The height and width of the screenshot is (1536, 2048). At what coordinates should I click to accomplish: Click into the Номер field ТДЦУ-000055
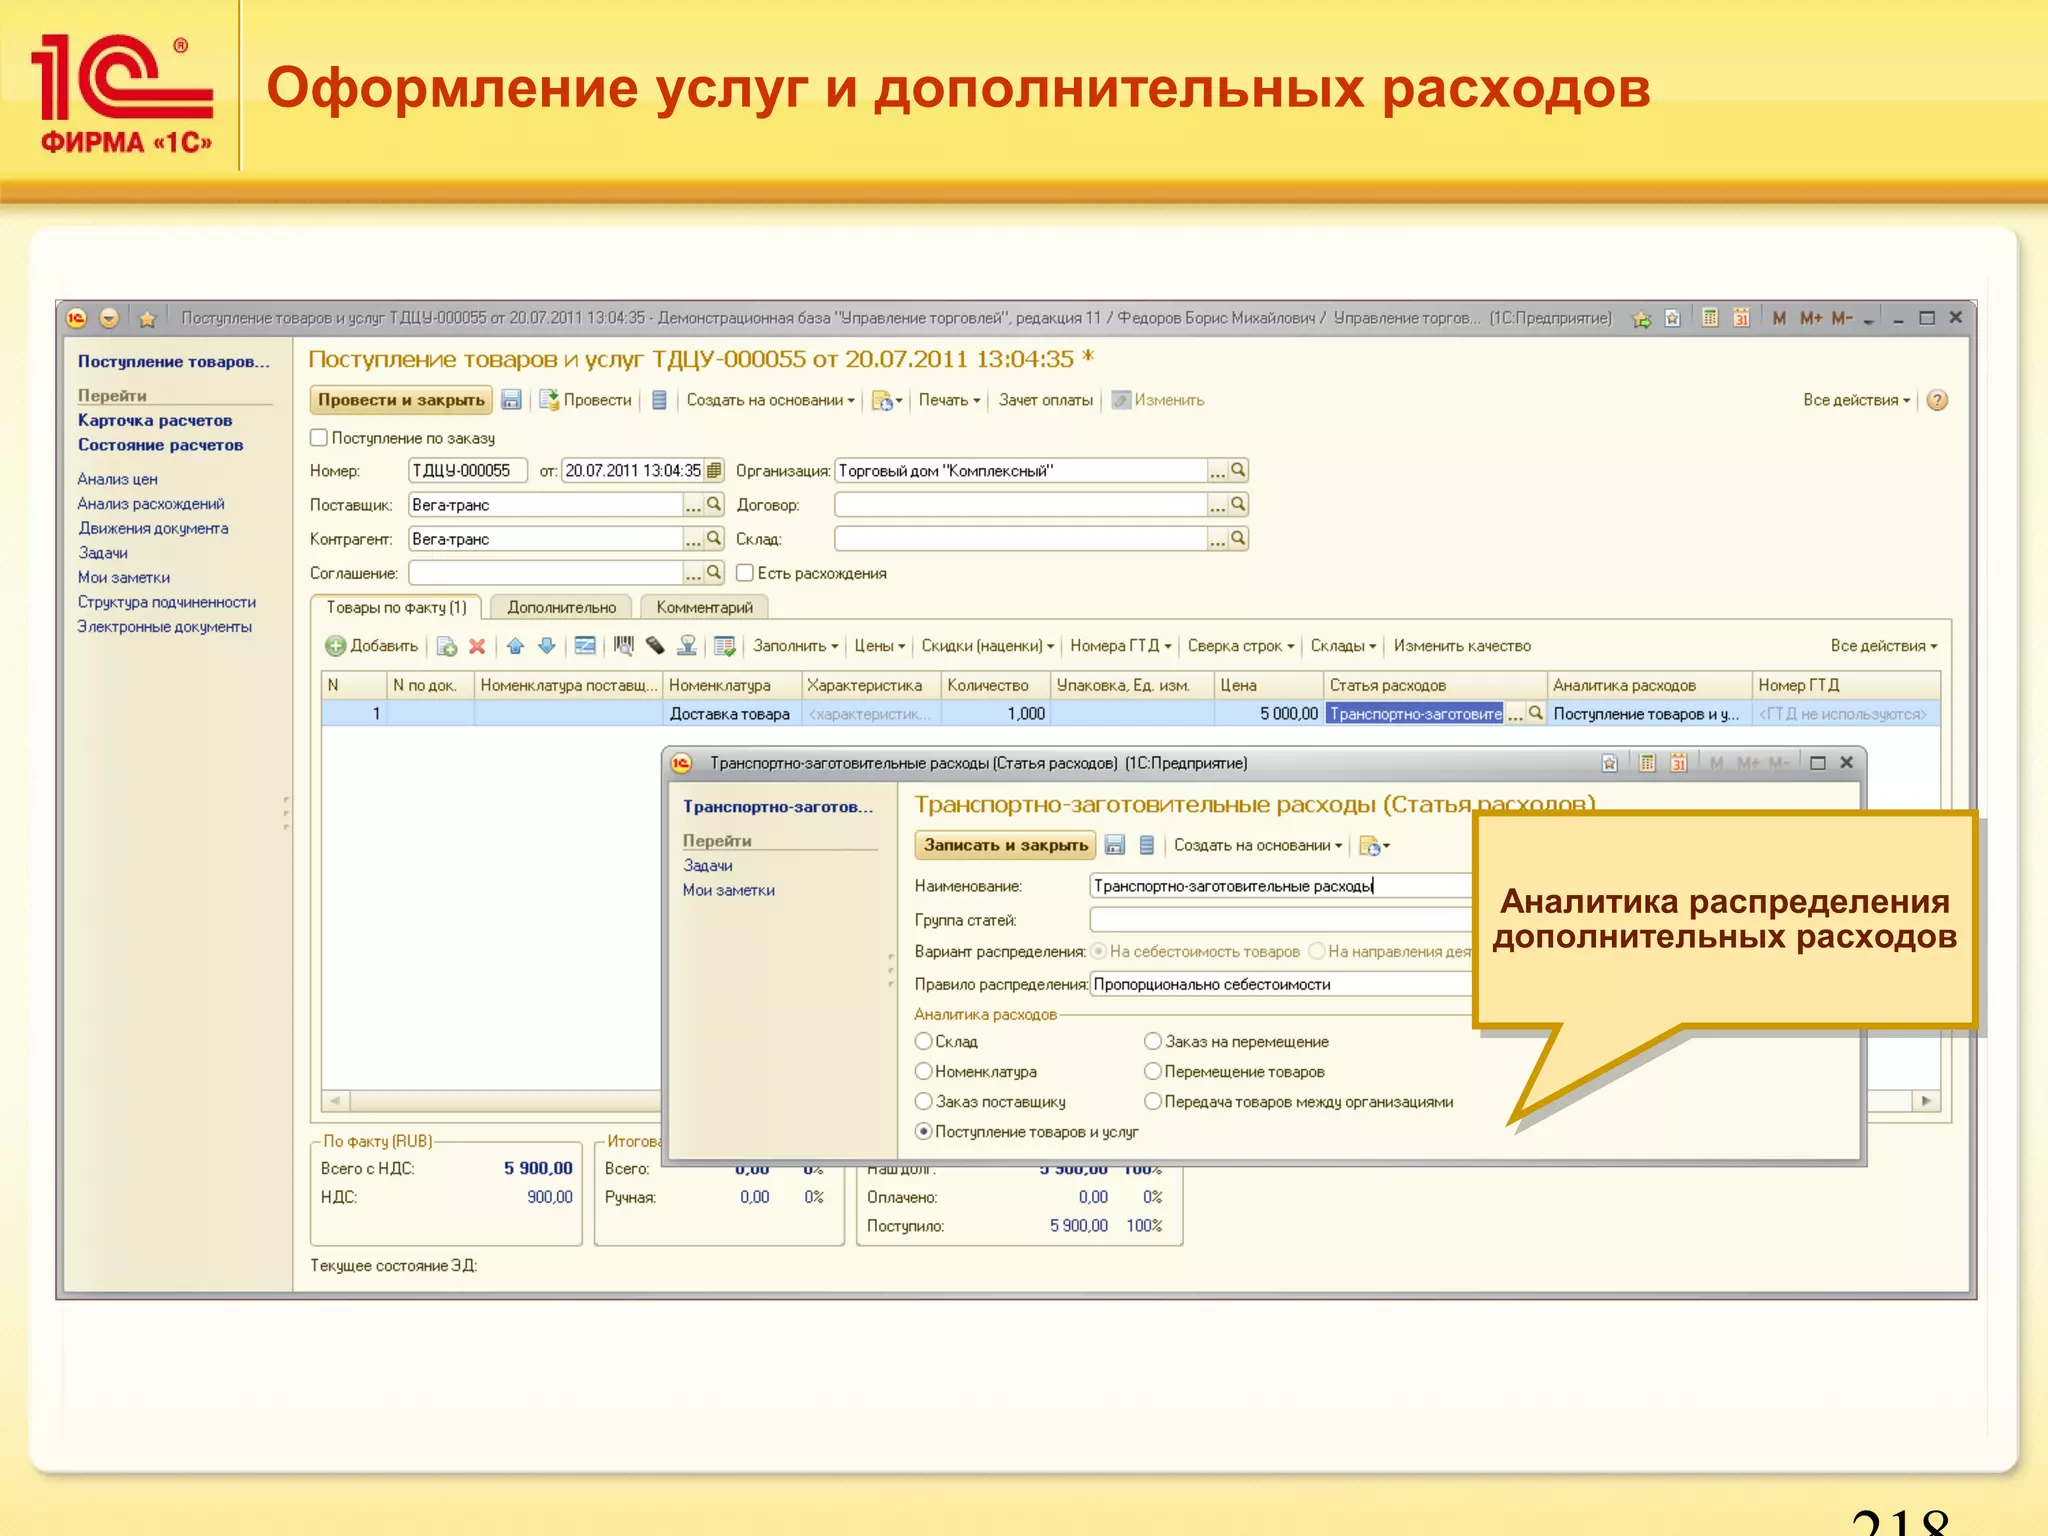(x=468, y=470)
